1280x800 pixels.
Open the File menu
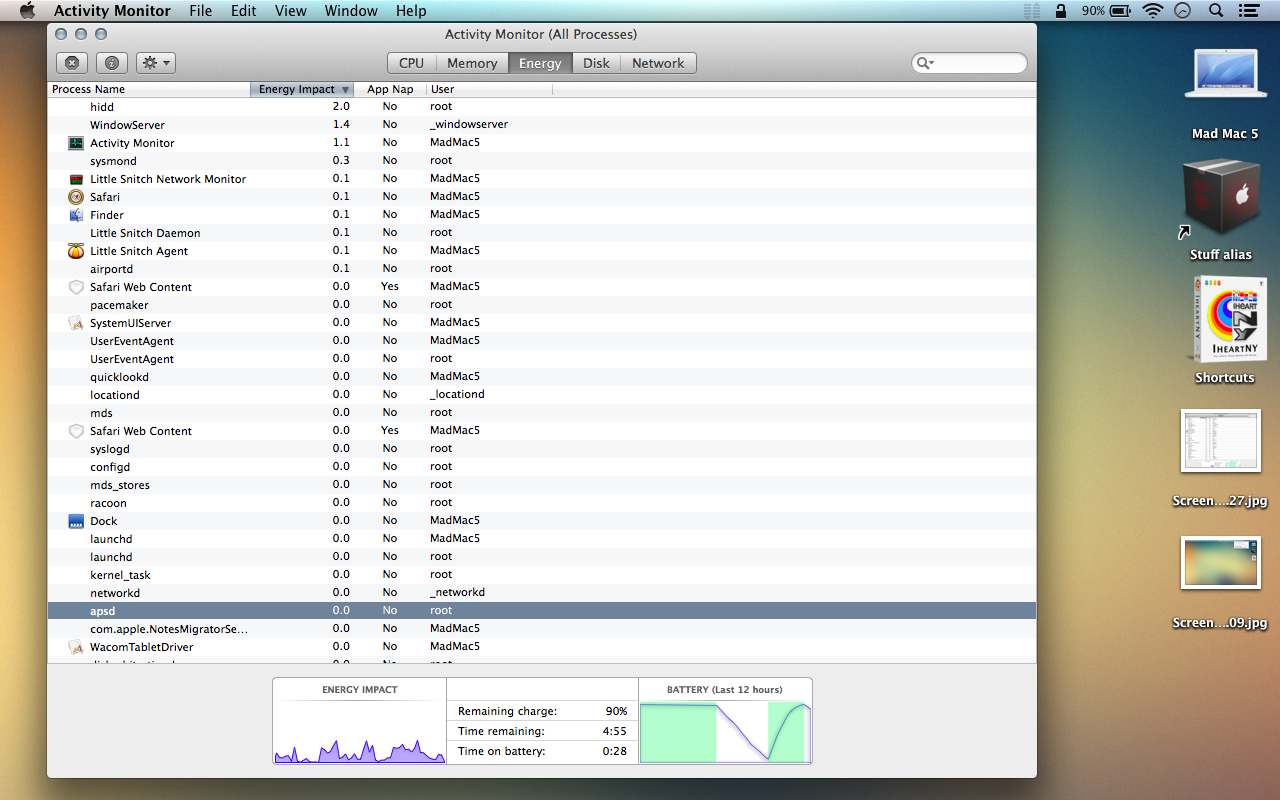click(201, 11)
